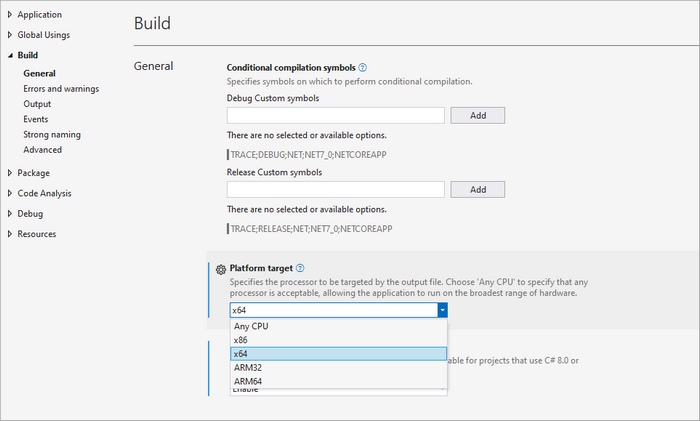Open the Strong naming page
700x421 pixels.
tap(52, 134)
